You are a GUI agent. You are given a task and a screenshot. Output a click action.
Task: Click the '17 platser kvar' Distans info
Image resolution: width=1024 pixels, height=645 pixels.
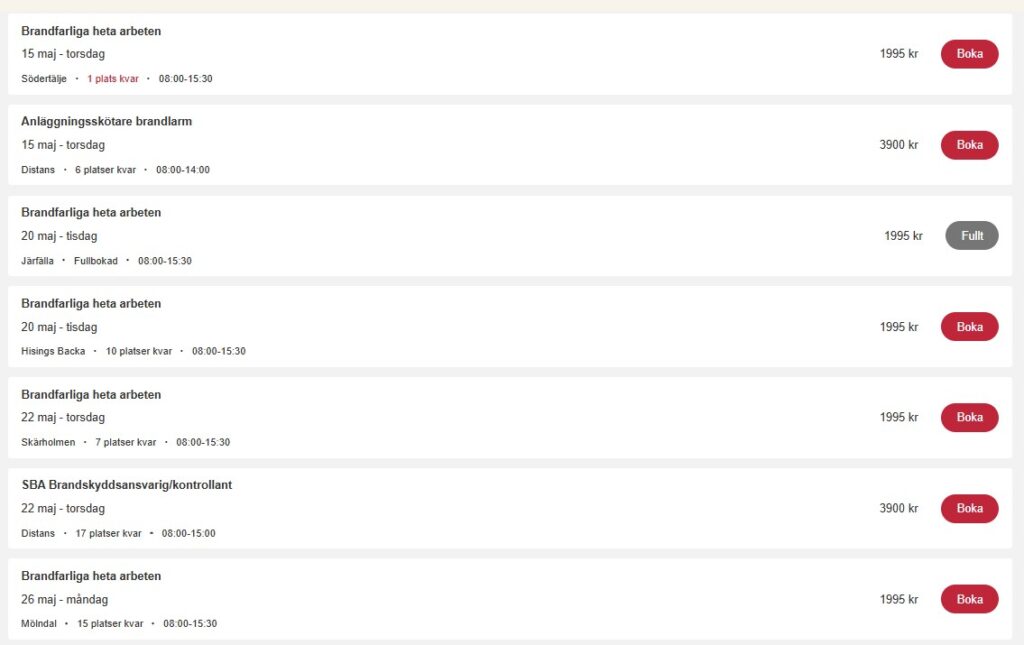(108, 533)
